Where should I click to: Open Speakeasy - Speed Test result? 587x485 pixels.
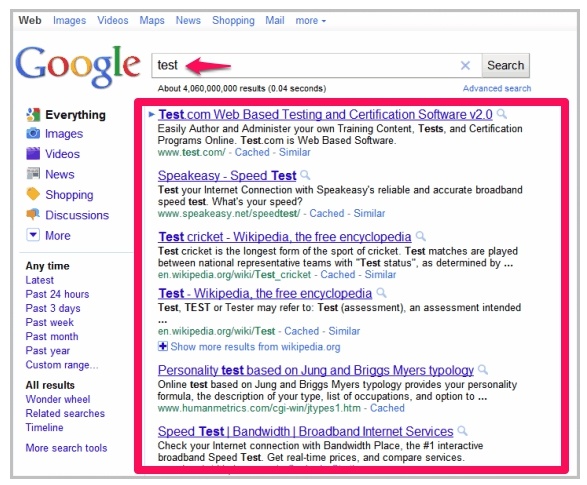(227, 175)
